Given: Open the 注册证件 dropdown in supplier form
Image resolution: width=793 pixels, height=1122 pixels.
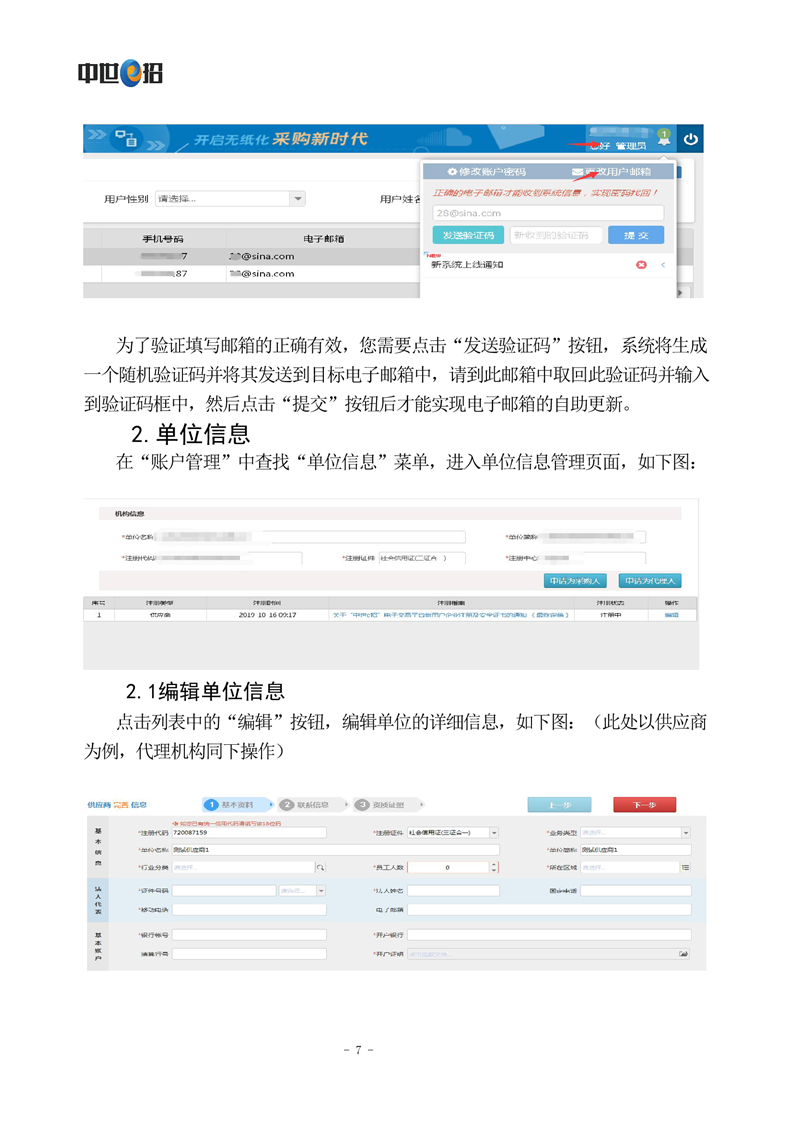Looking at the screenshot, I should [494, 832].
